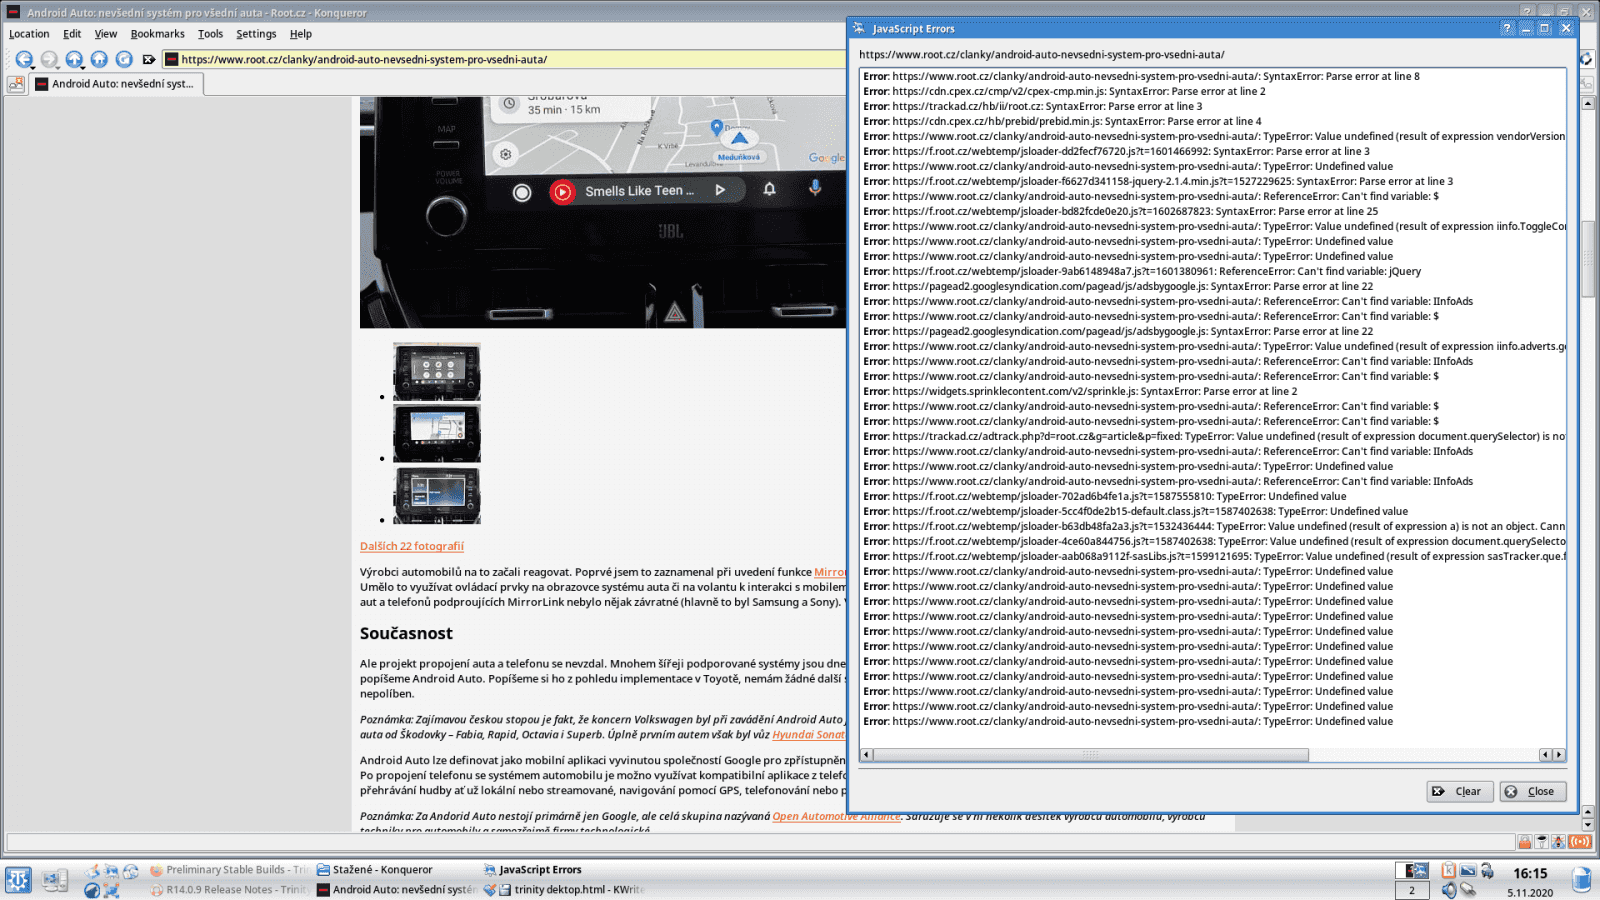Open Klipper clipboard tray icon

point(1448,870)
